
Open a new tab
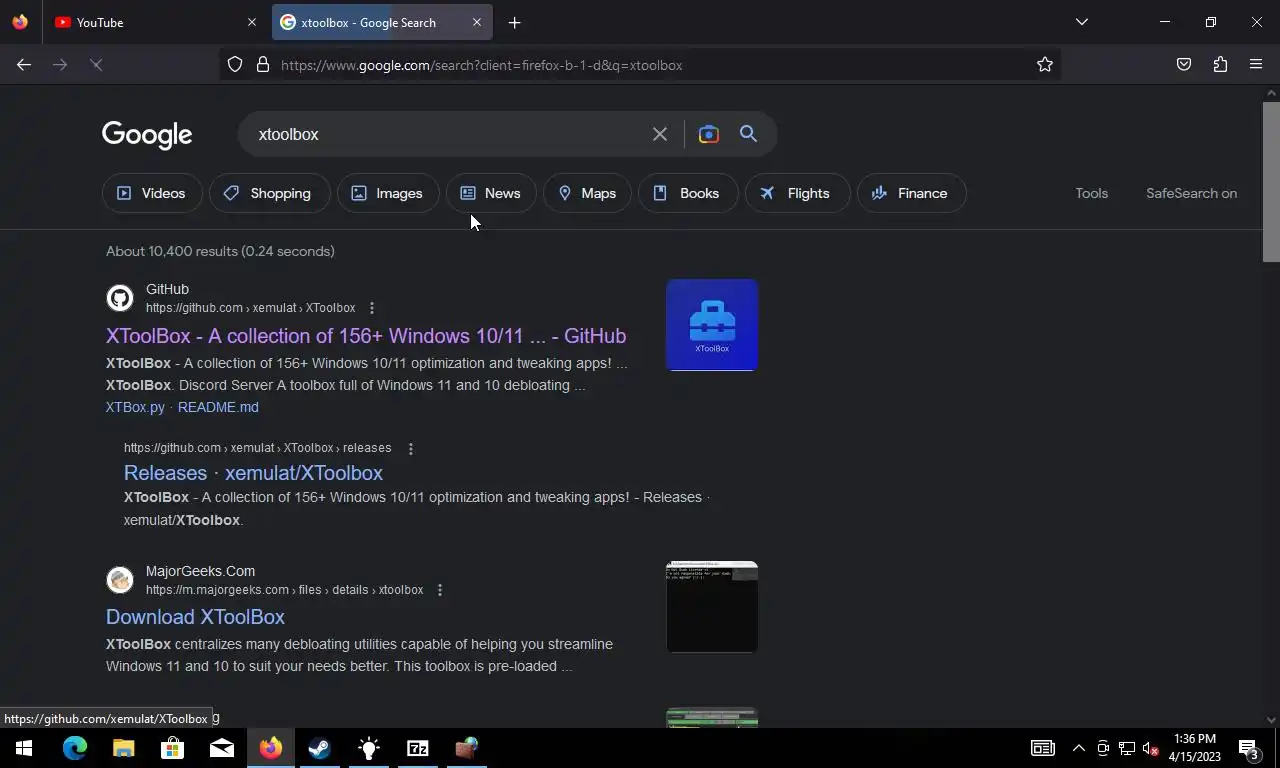point(514,22)
